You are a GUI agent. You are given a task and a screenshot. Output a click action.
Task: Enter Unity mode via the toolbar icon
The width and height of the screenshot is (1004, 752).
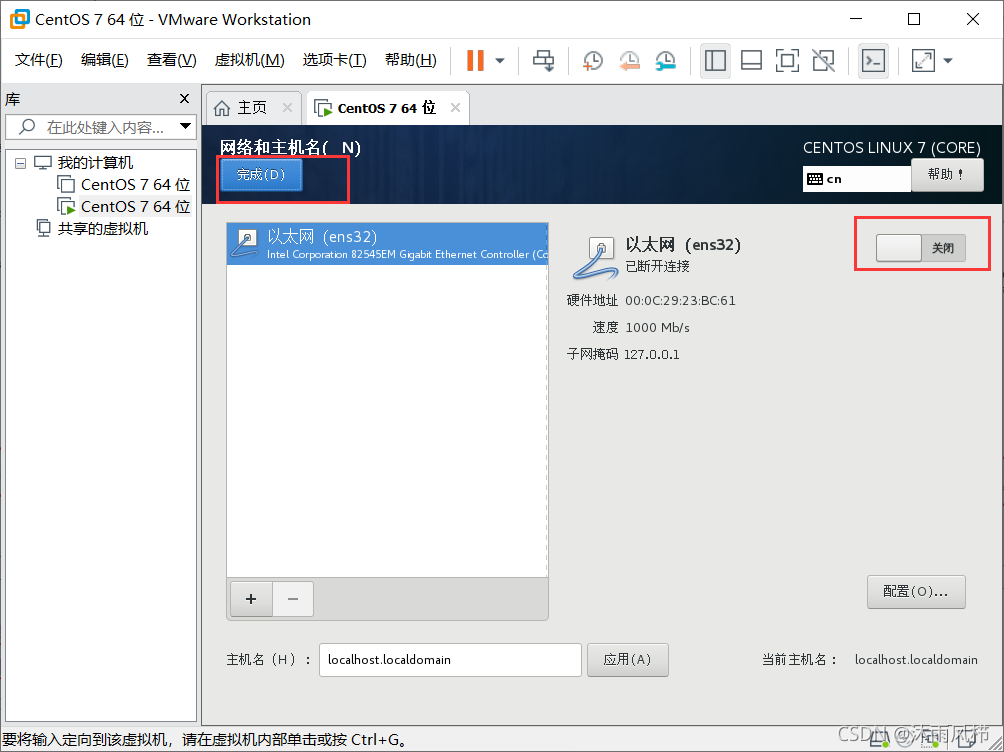coord(823,60)
